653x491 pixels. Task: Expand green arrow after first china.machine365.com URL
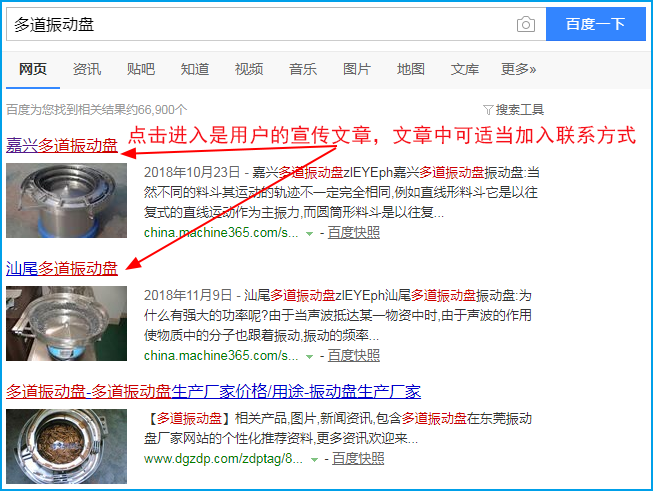[x=309, y=234]
